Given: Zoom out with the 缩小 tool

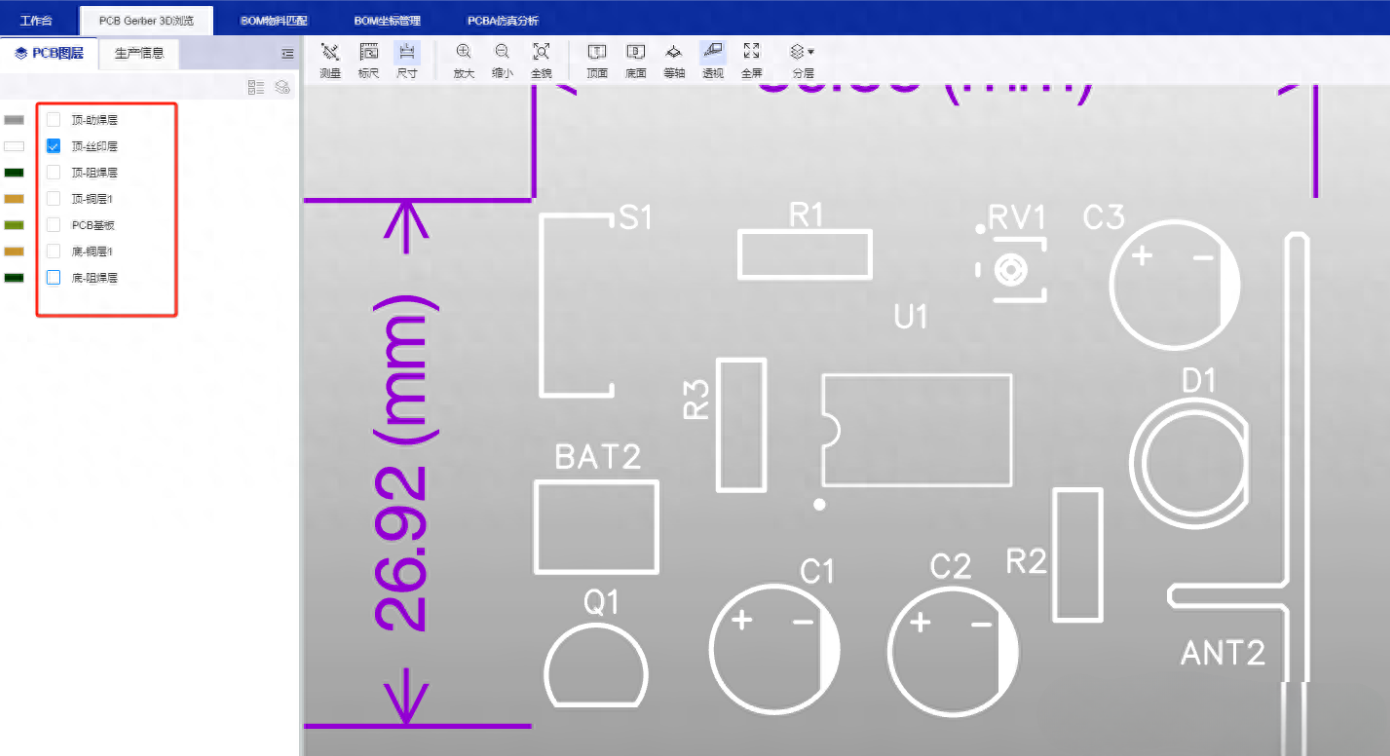Looking at the screenshot, I should point(502,60).
